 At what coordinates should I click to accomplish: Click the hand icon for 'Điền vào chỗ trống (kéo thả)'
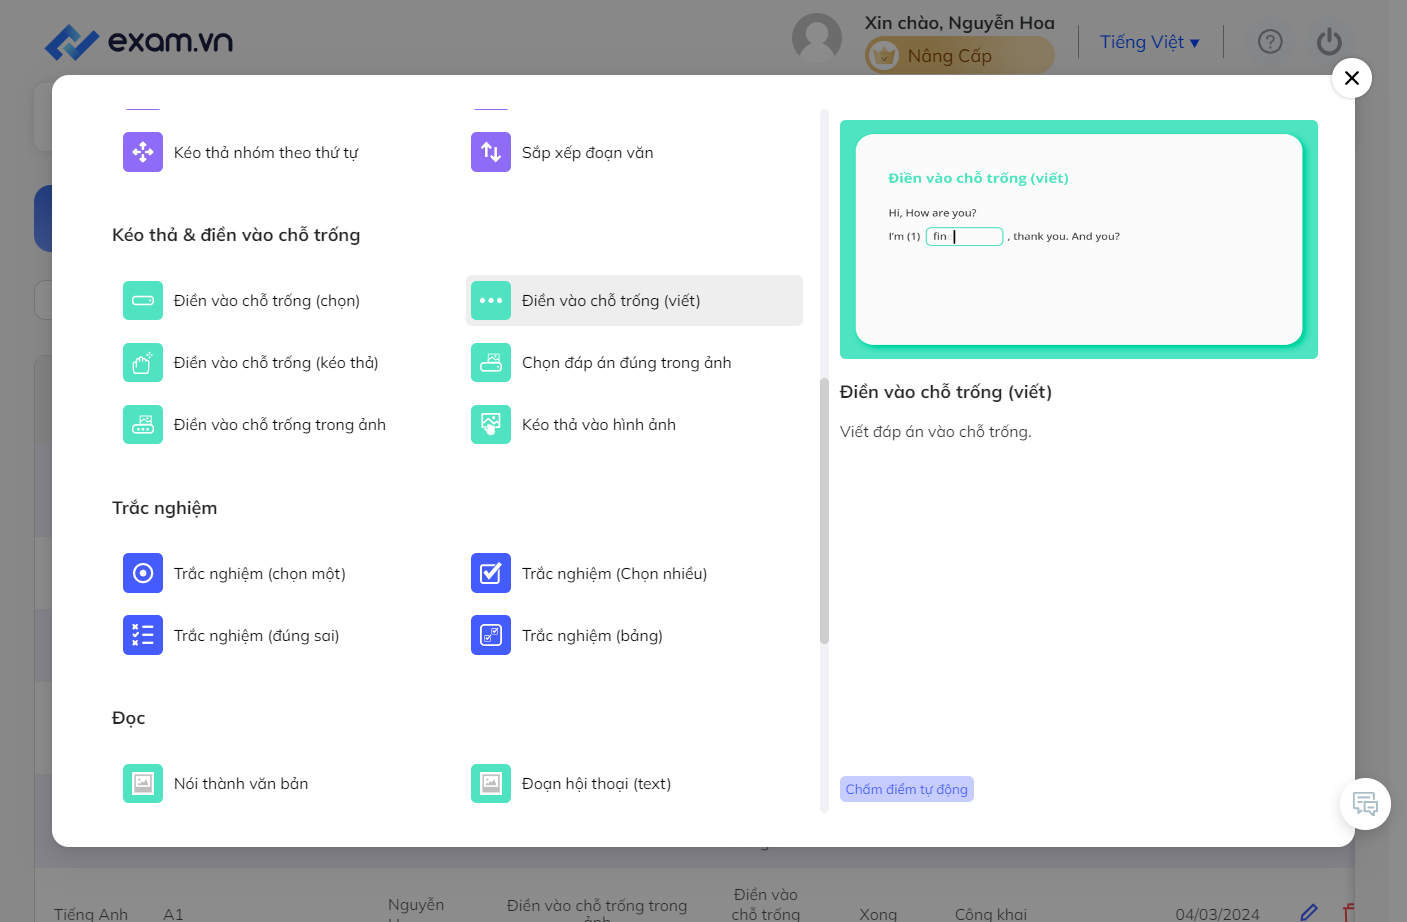click(143, 362)
